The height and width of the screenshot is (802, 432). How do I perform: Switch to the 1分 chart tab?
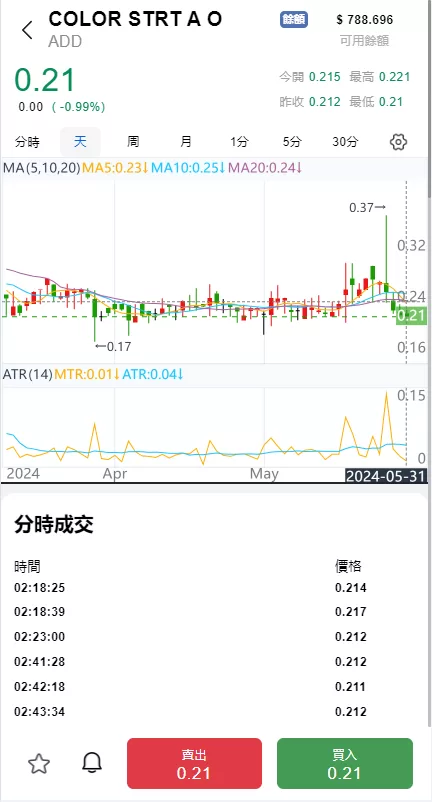(239, 142)
